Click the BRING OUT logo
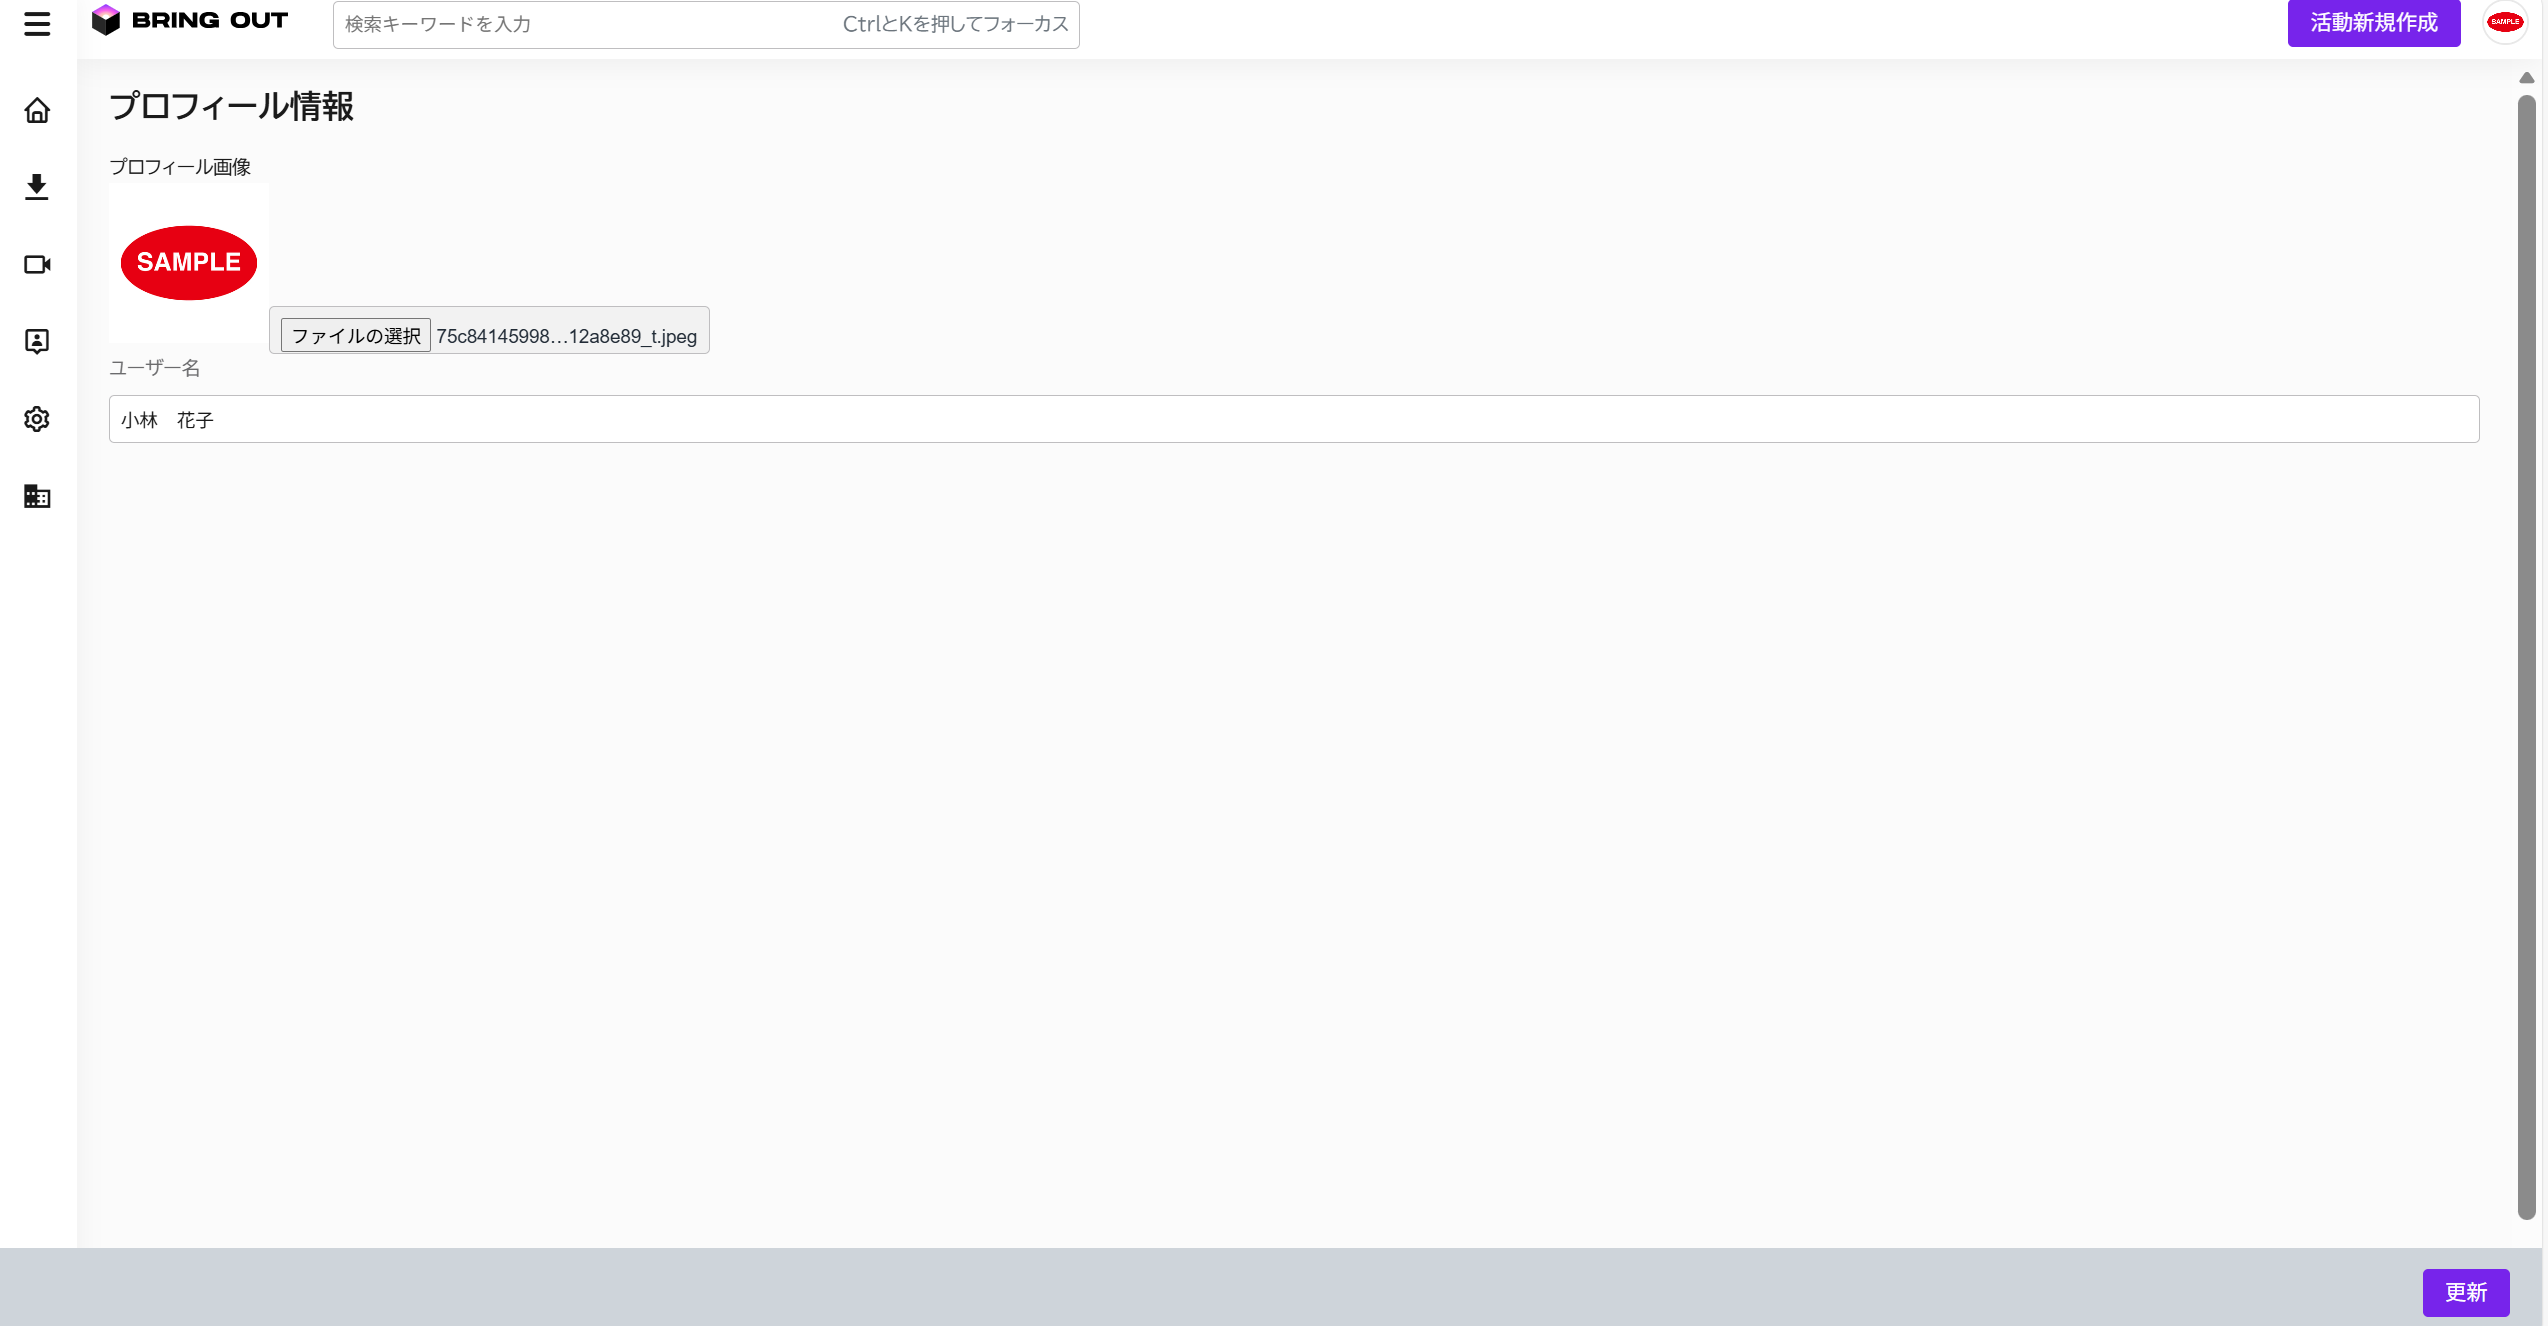2548x1326 pixels. click(189, 20)
